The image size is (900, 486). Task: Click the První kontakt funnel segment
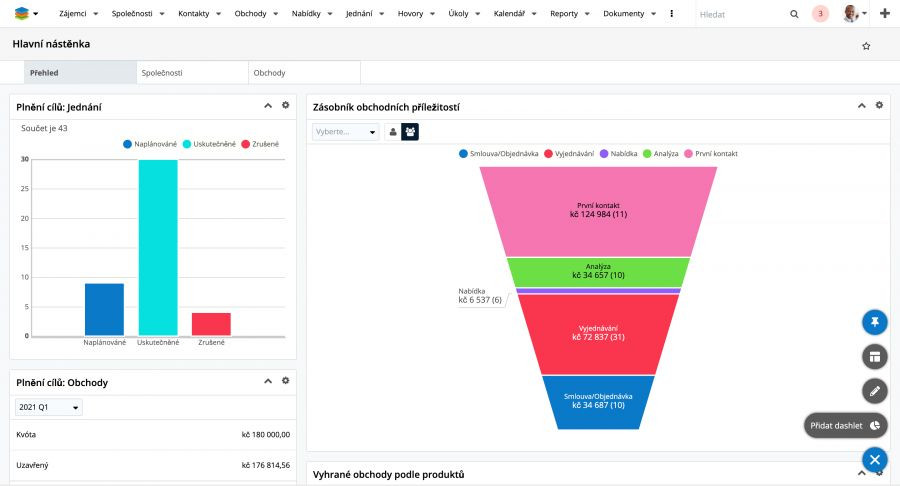598,211
